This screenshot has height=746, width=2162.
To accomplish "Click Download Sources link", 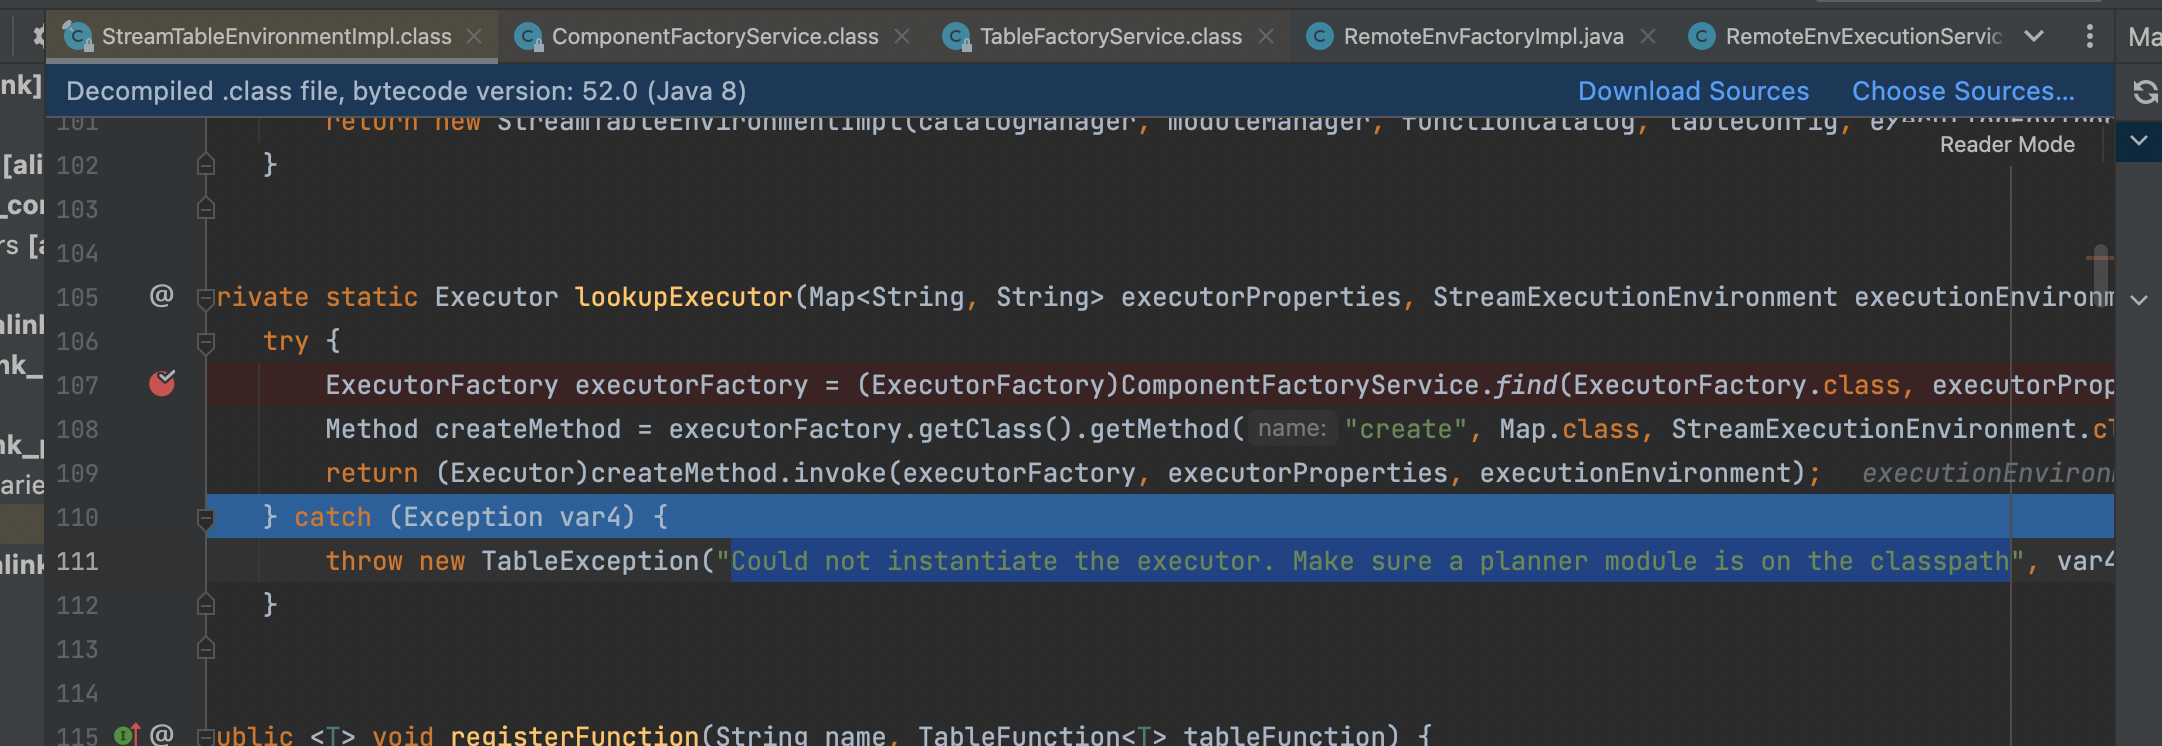I will coord(1693,91).
